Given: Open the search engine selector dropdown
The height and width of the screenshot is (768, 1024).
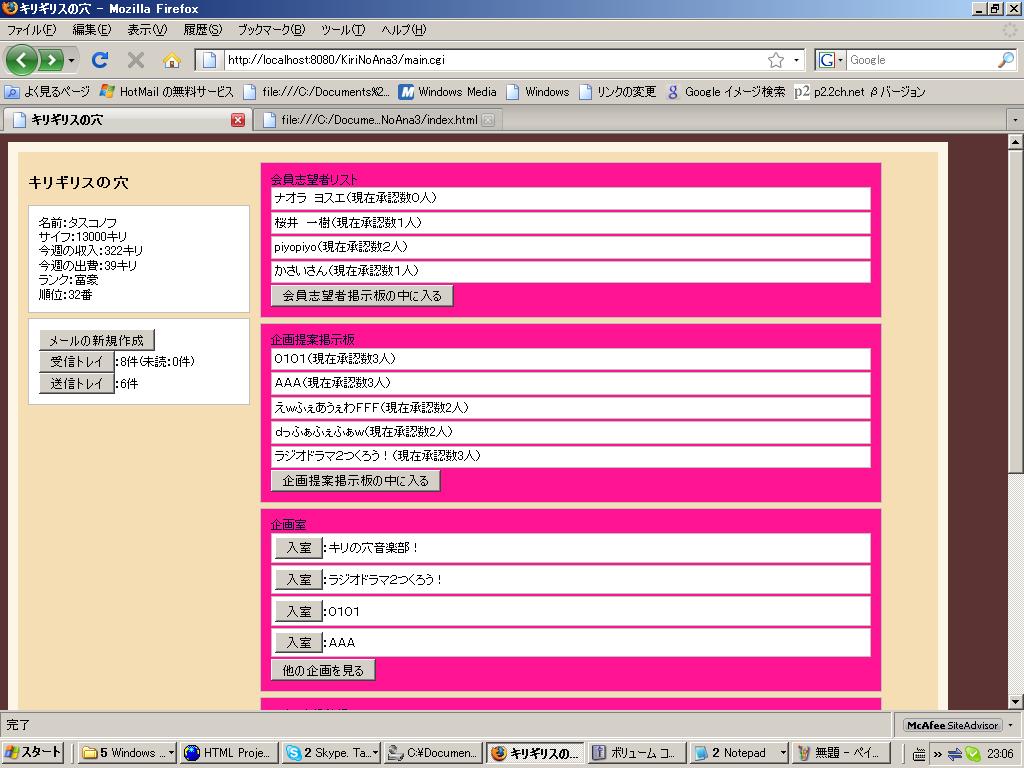Looking at the screenshot, I should (831, 60).
